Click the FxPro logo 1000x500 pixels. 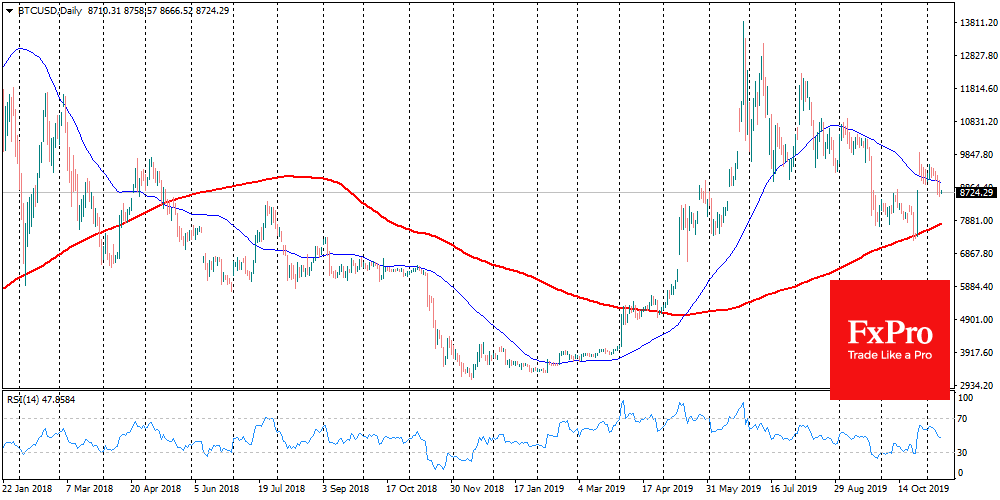tap(889, 332)
